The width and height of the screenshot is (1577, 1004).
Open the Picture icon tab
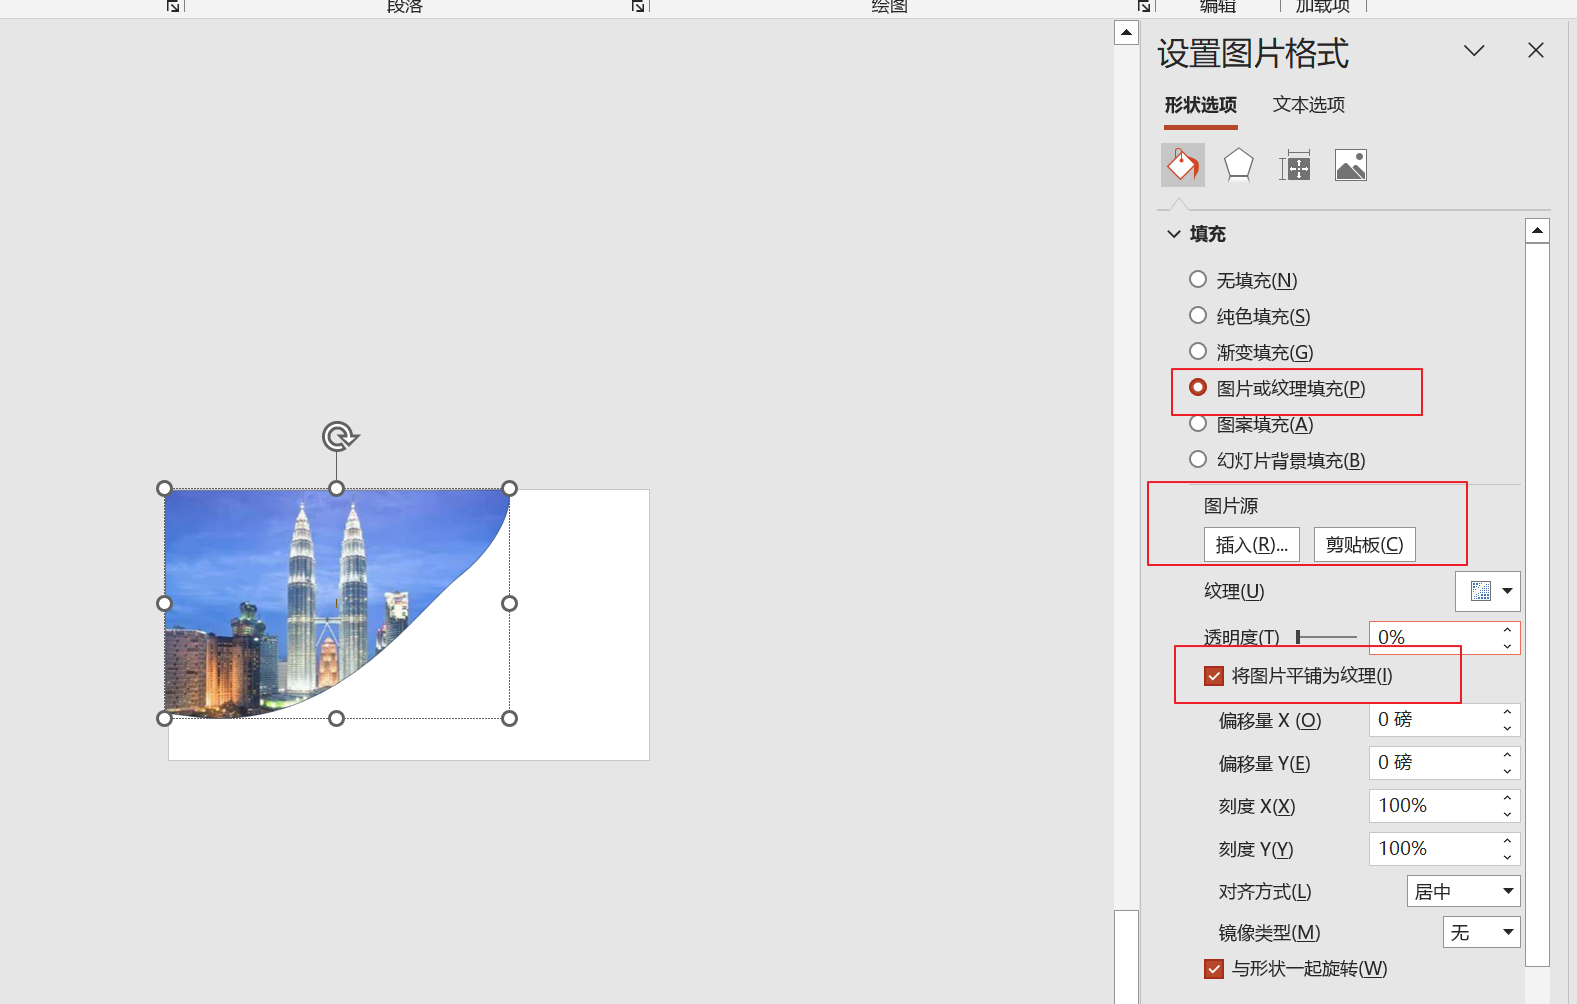1350,165
